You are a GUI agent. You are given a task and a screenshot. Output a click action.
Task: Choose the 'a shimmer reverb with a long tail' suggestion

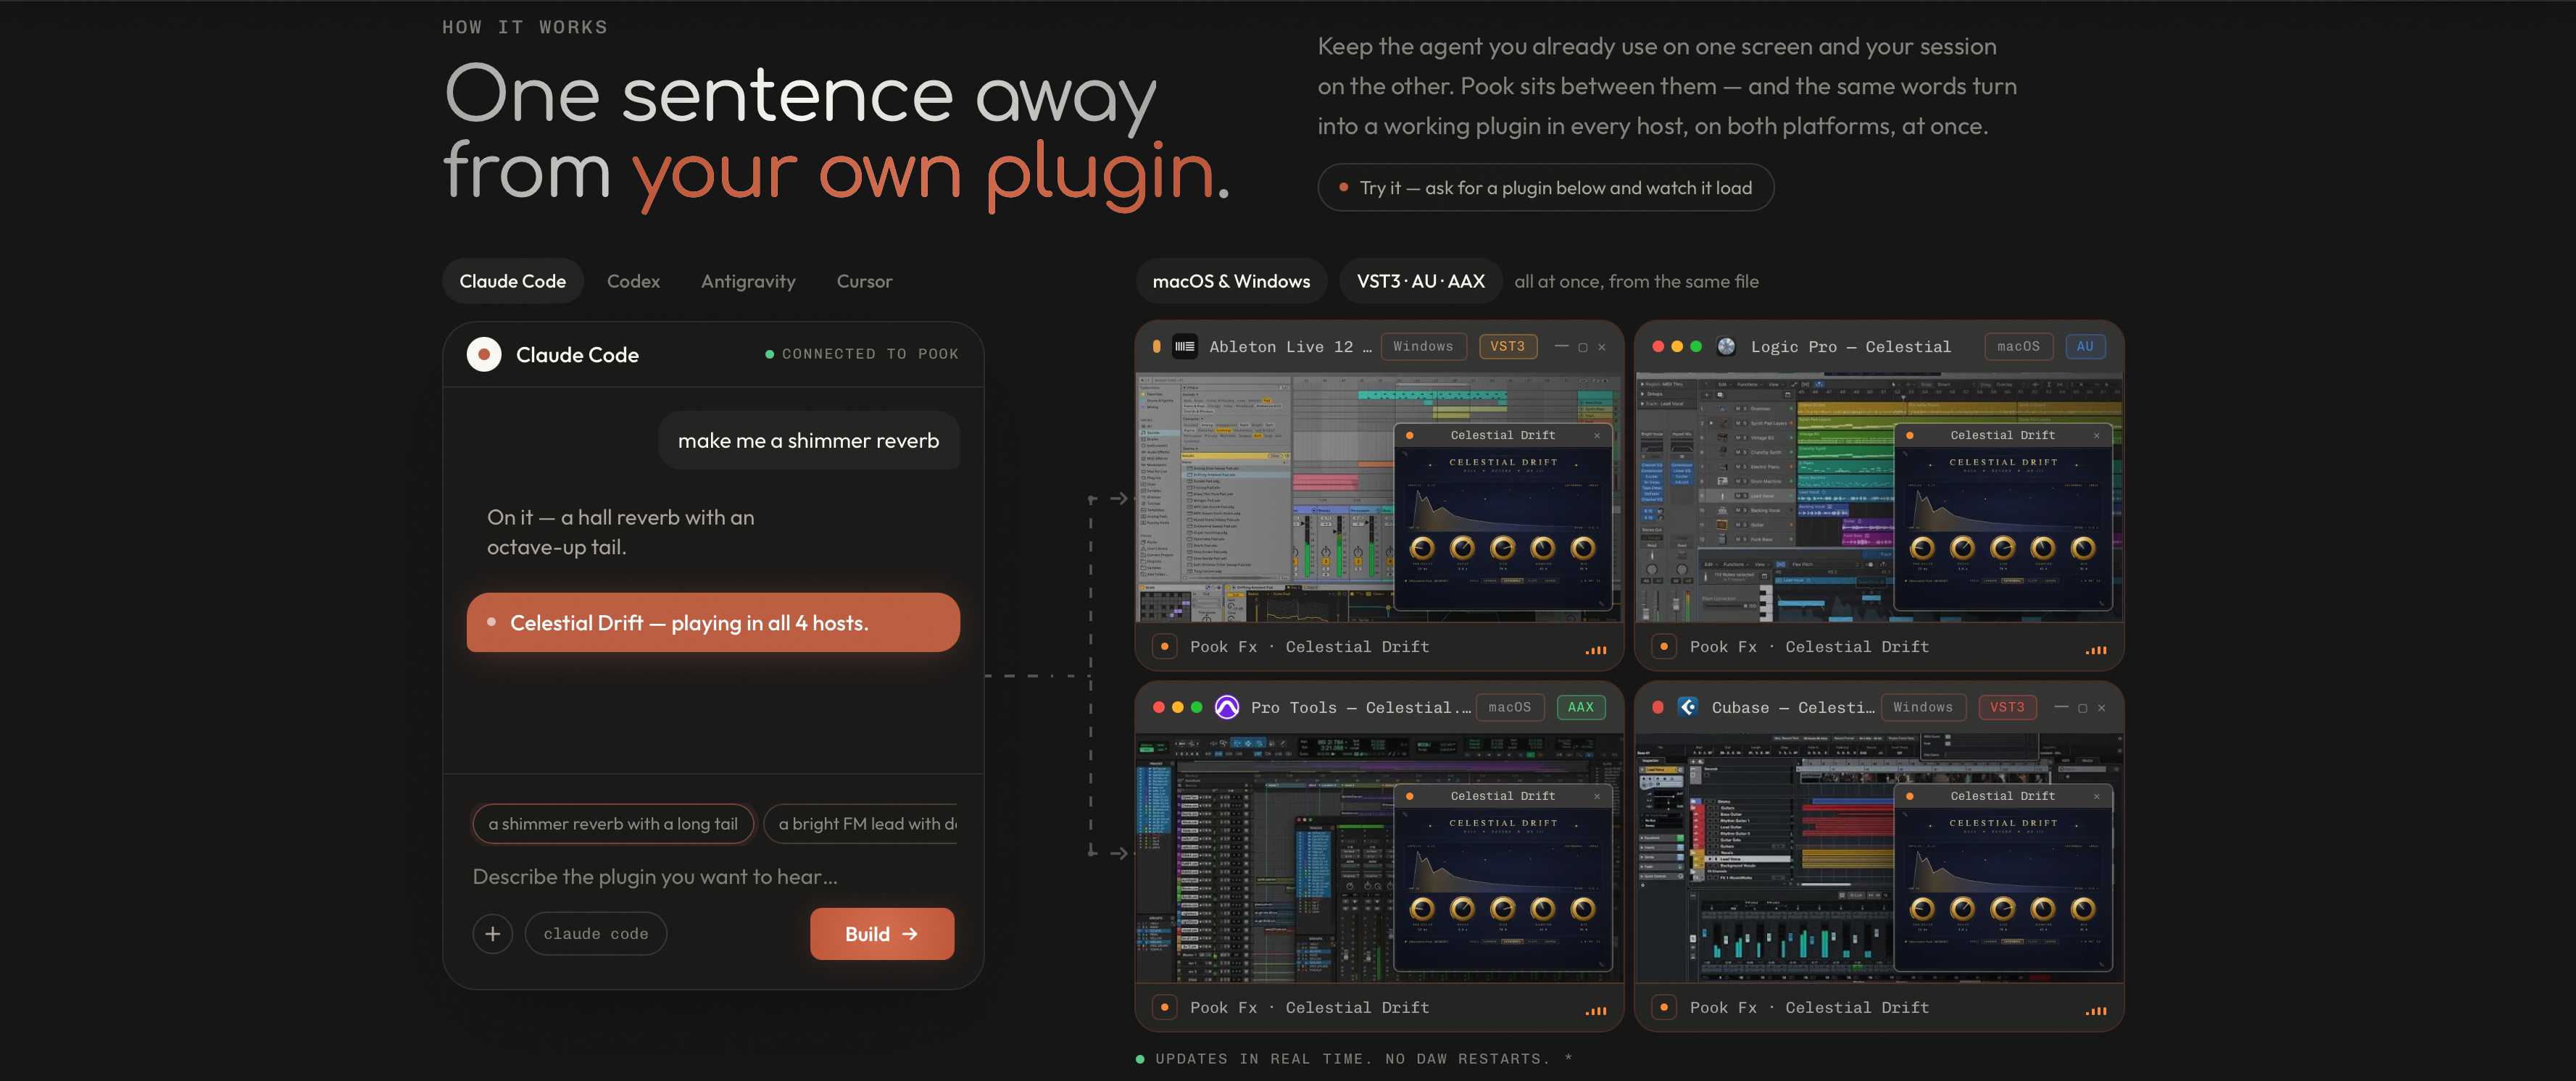(x=613, y=823)
